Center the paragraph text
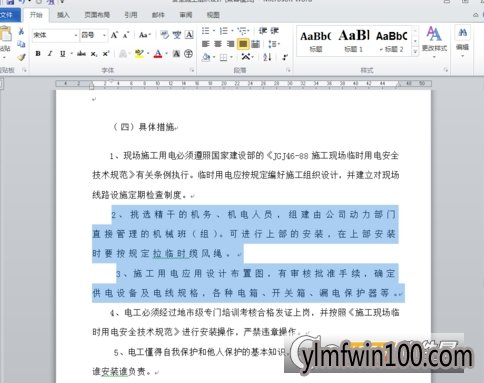484x383 pixels. pyautogui.click(x=218, y=44)
